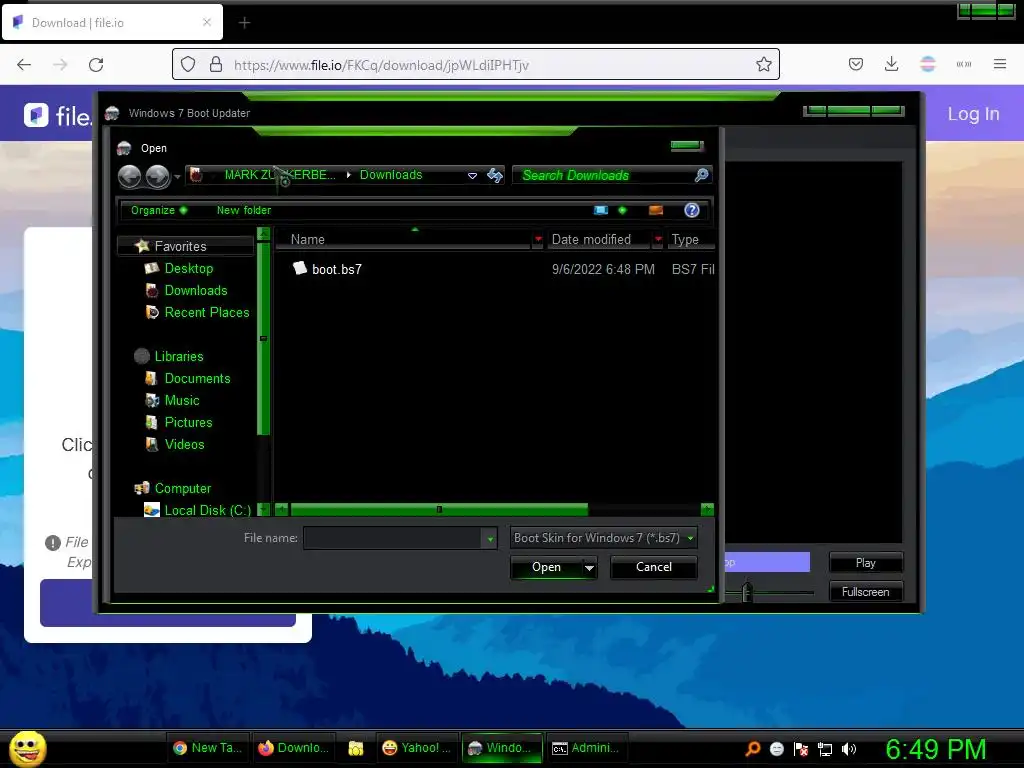The height and width of the screenshot is (768, 1024).
Task: Open Downloads in Favorites
Action: (x=195, y=291)
